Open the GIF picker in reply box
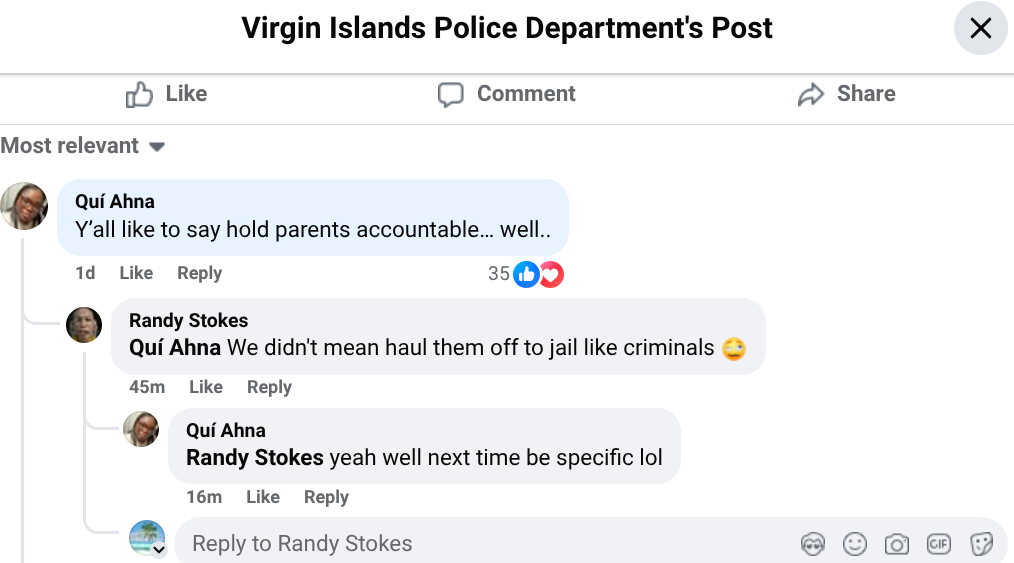The image size is (1014, 563). click(x=939, y=544)
